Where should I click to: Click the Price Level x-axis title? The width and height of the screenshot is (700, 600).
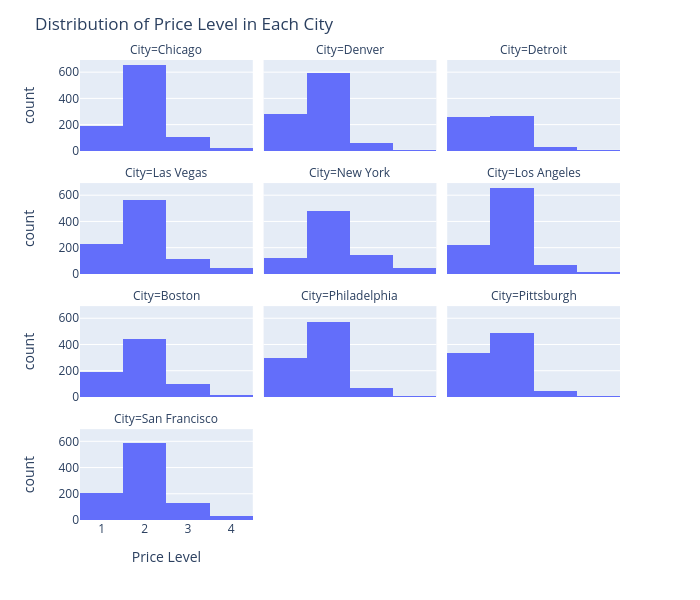(166, 557)
